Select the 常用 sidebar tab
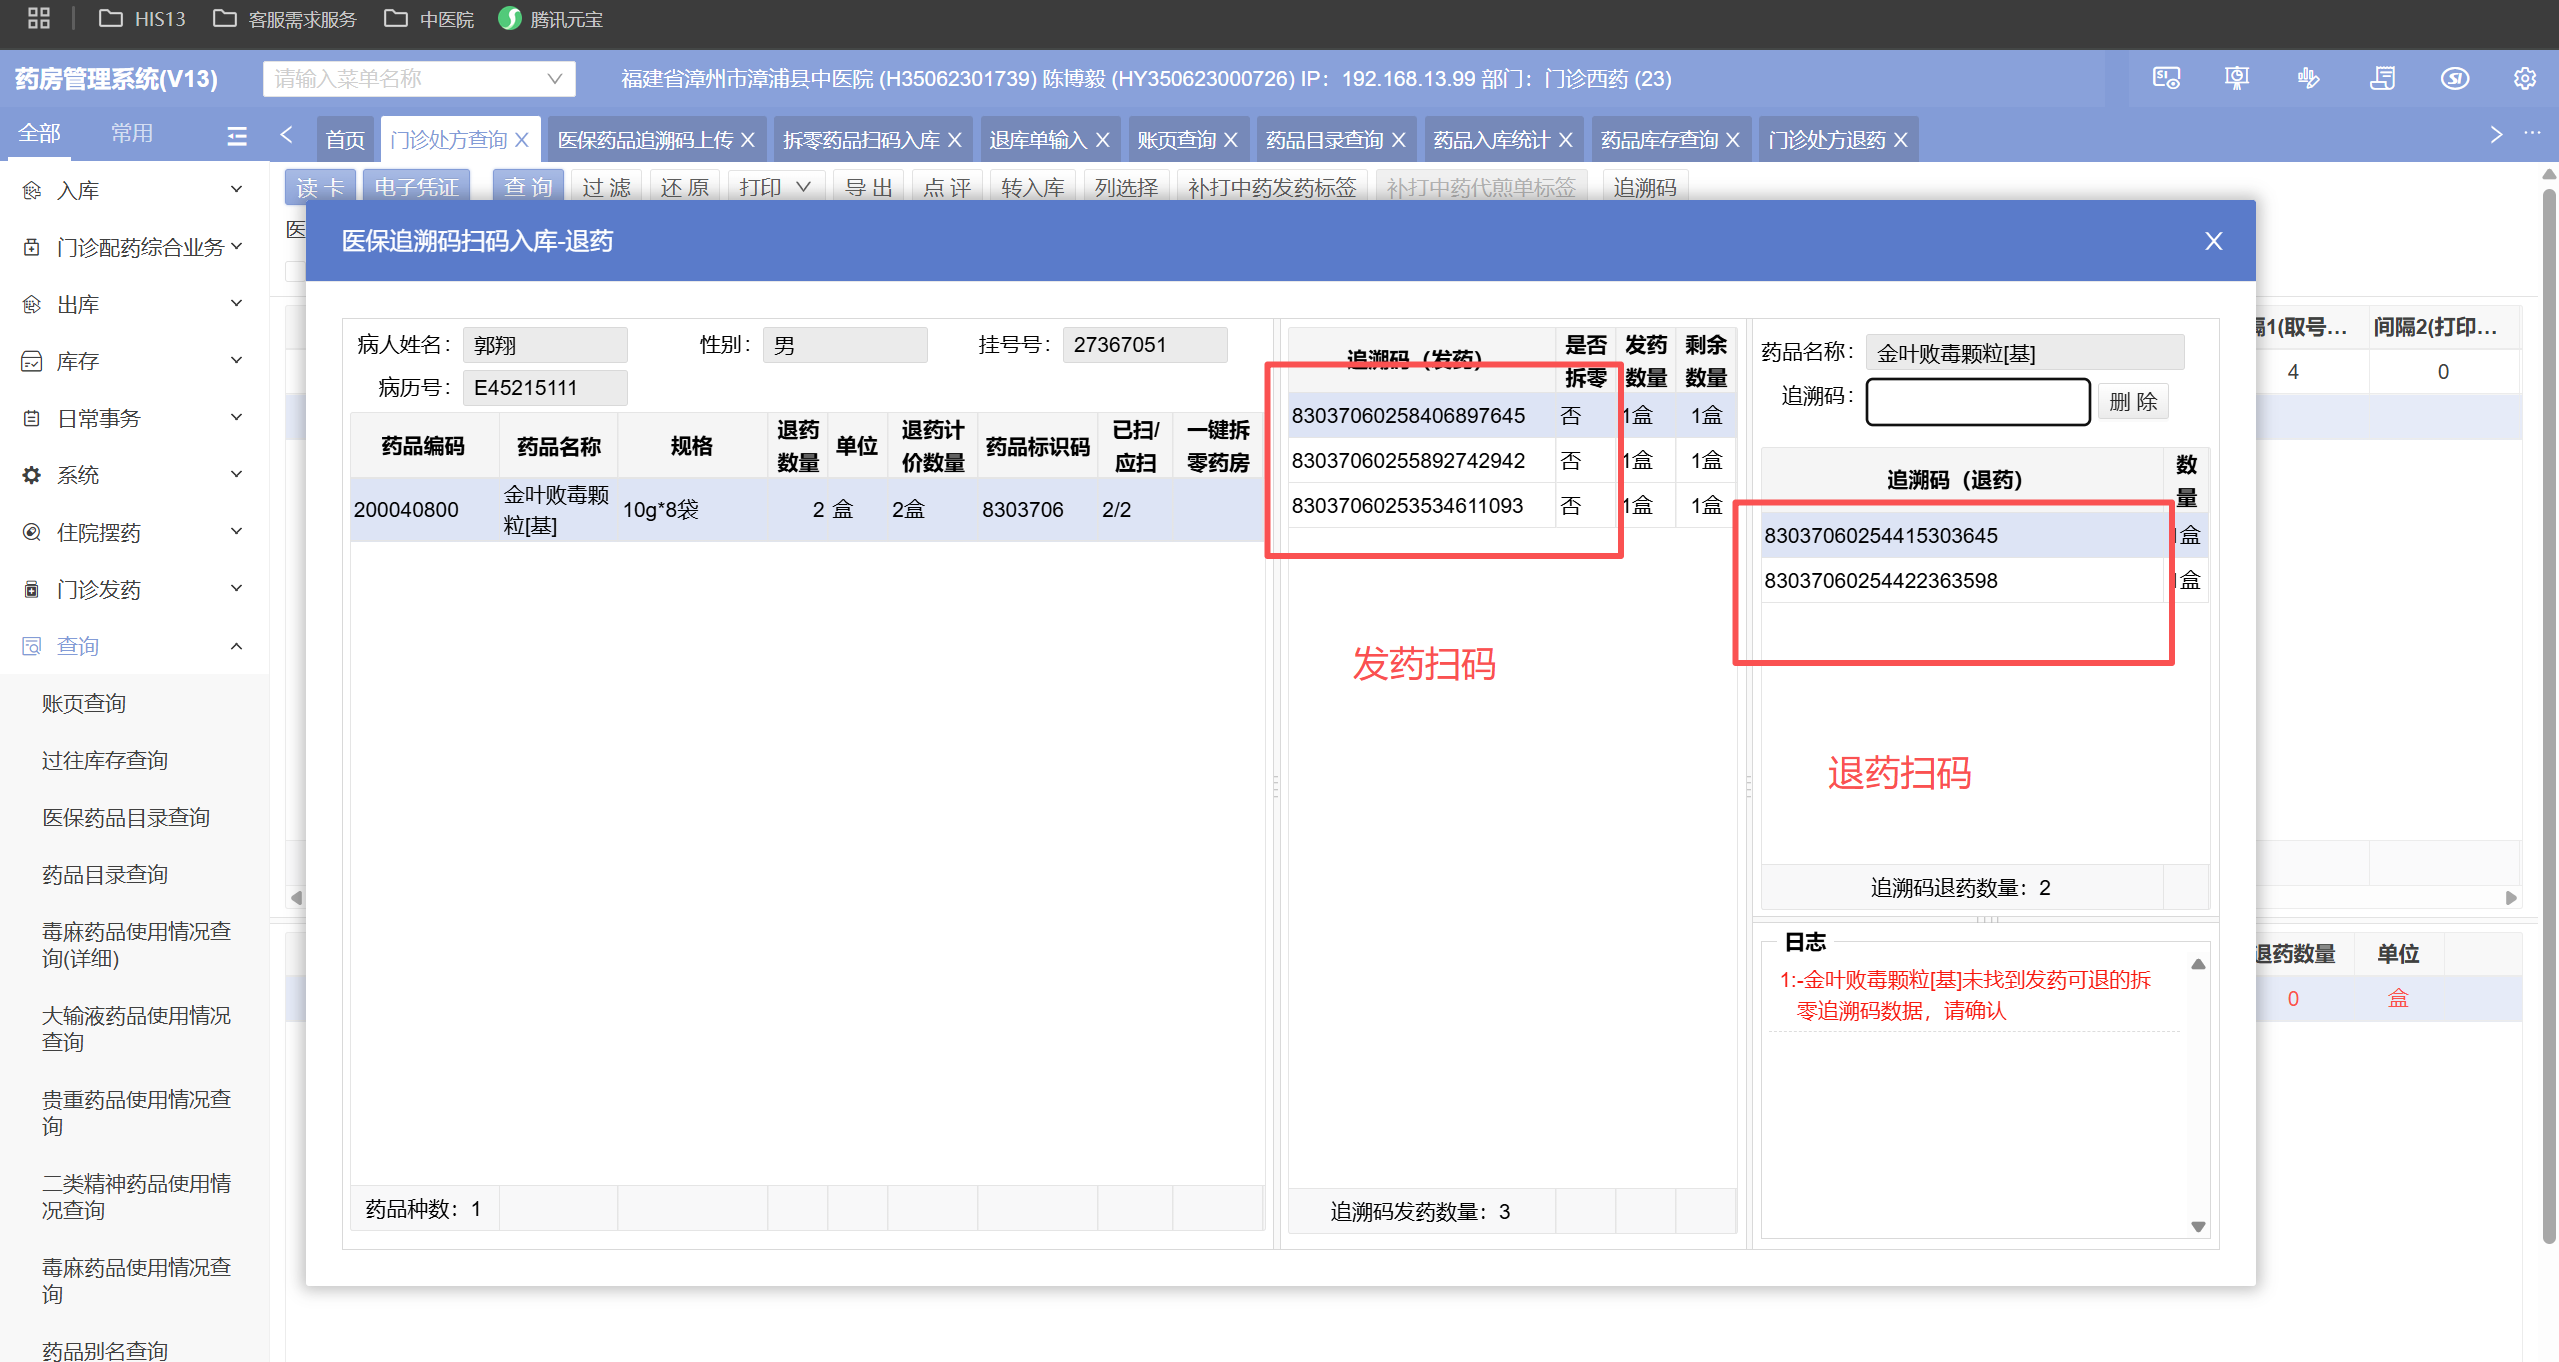2559x1362 pixels. (x=131, y=133)
